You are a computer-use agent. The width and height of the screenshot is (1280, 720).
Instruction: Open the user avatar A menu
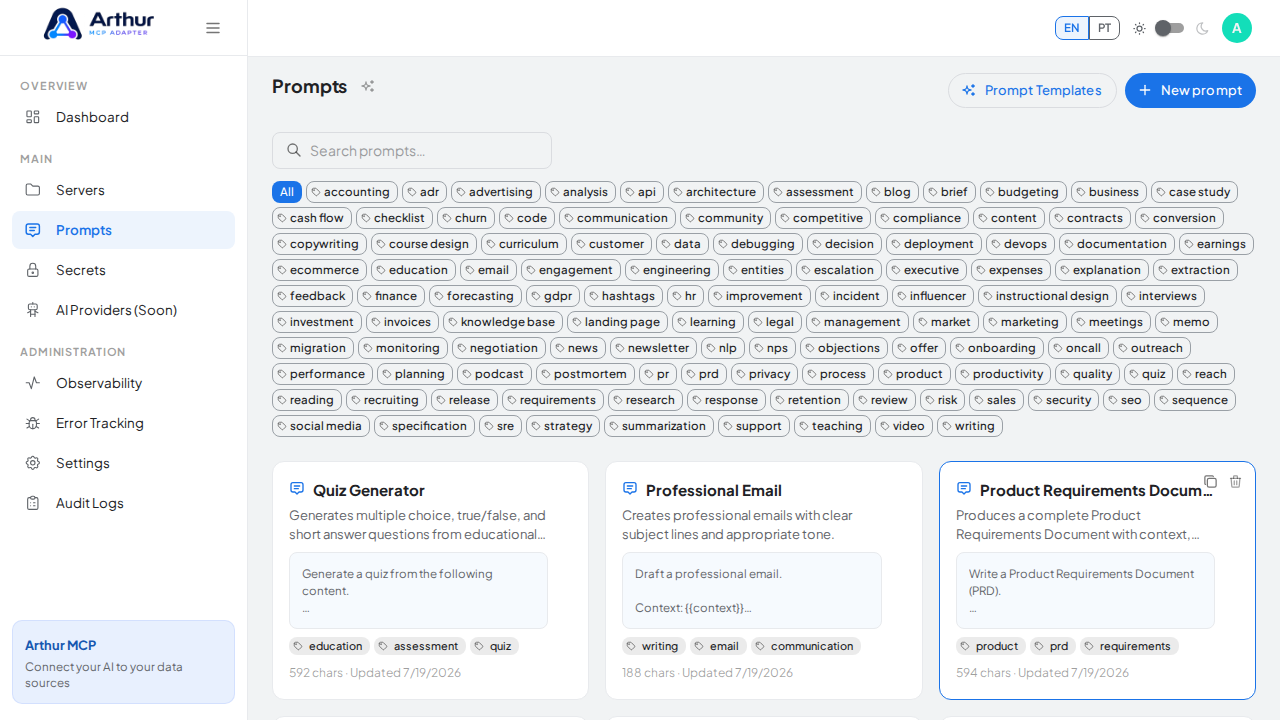[1237, 28]
